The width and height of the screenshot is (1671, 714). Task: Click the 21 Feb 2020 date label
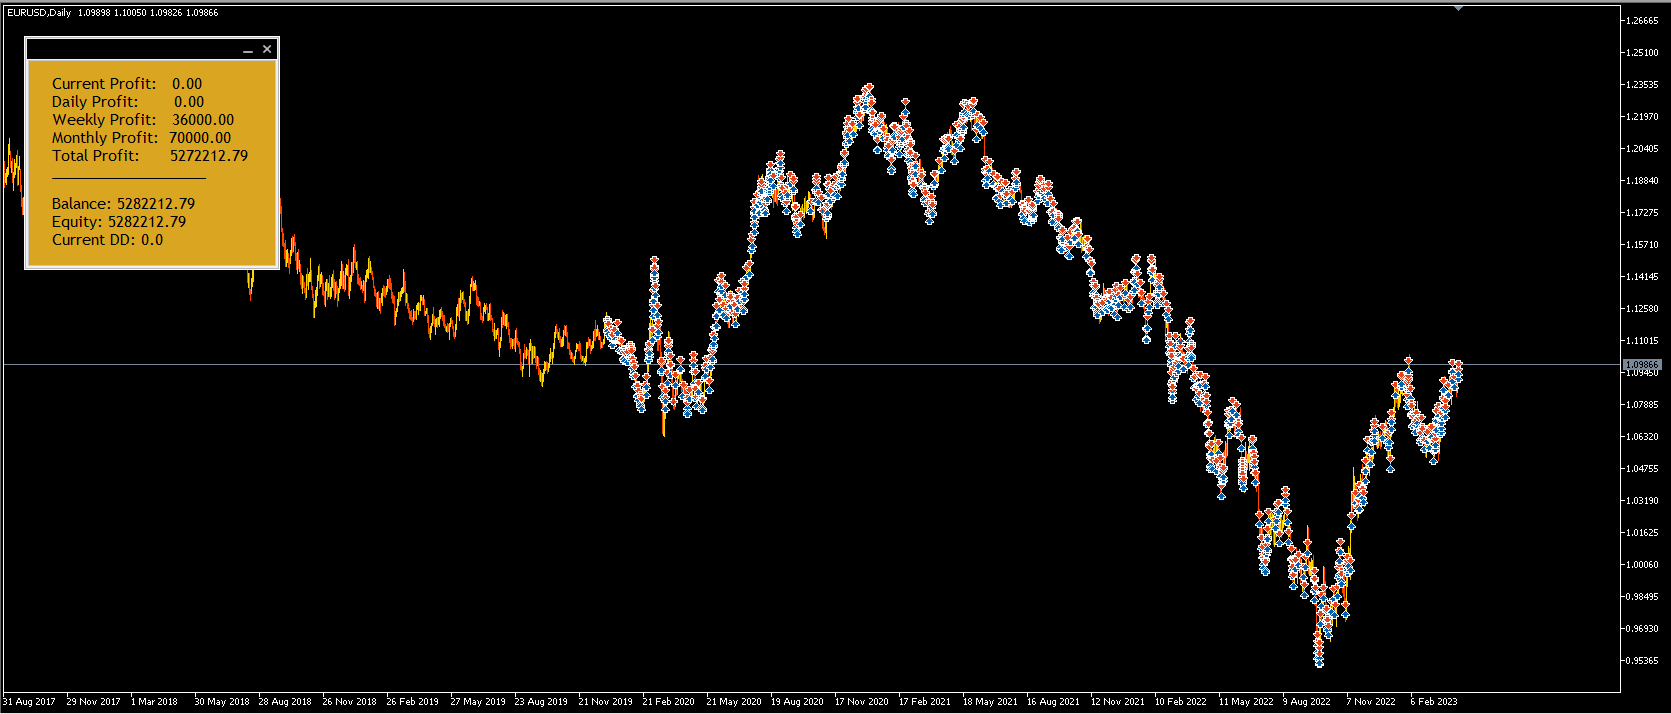coord(668,702)
